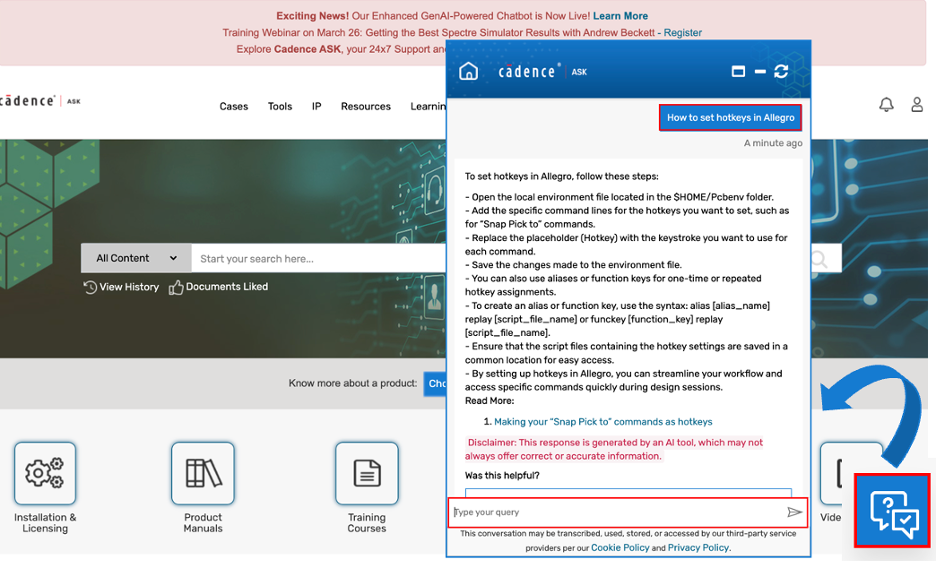
Task: Open the Product Manuals books icon
Action: click(x=203, y=473)
